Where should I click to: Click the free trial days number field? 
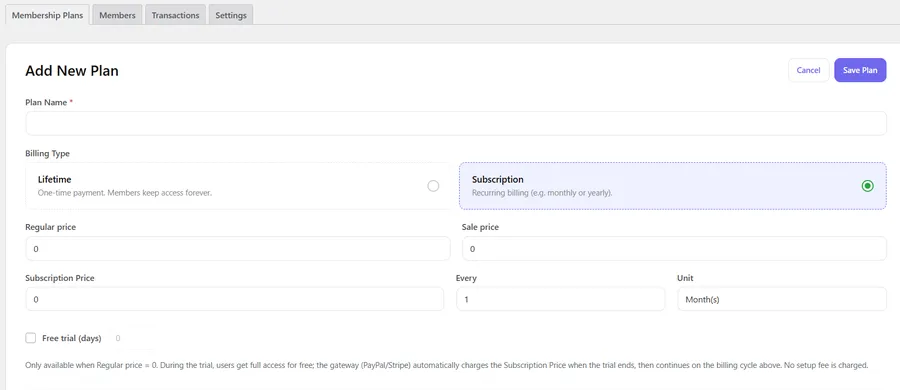tap(131, 338)
